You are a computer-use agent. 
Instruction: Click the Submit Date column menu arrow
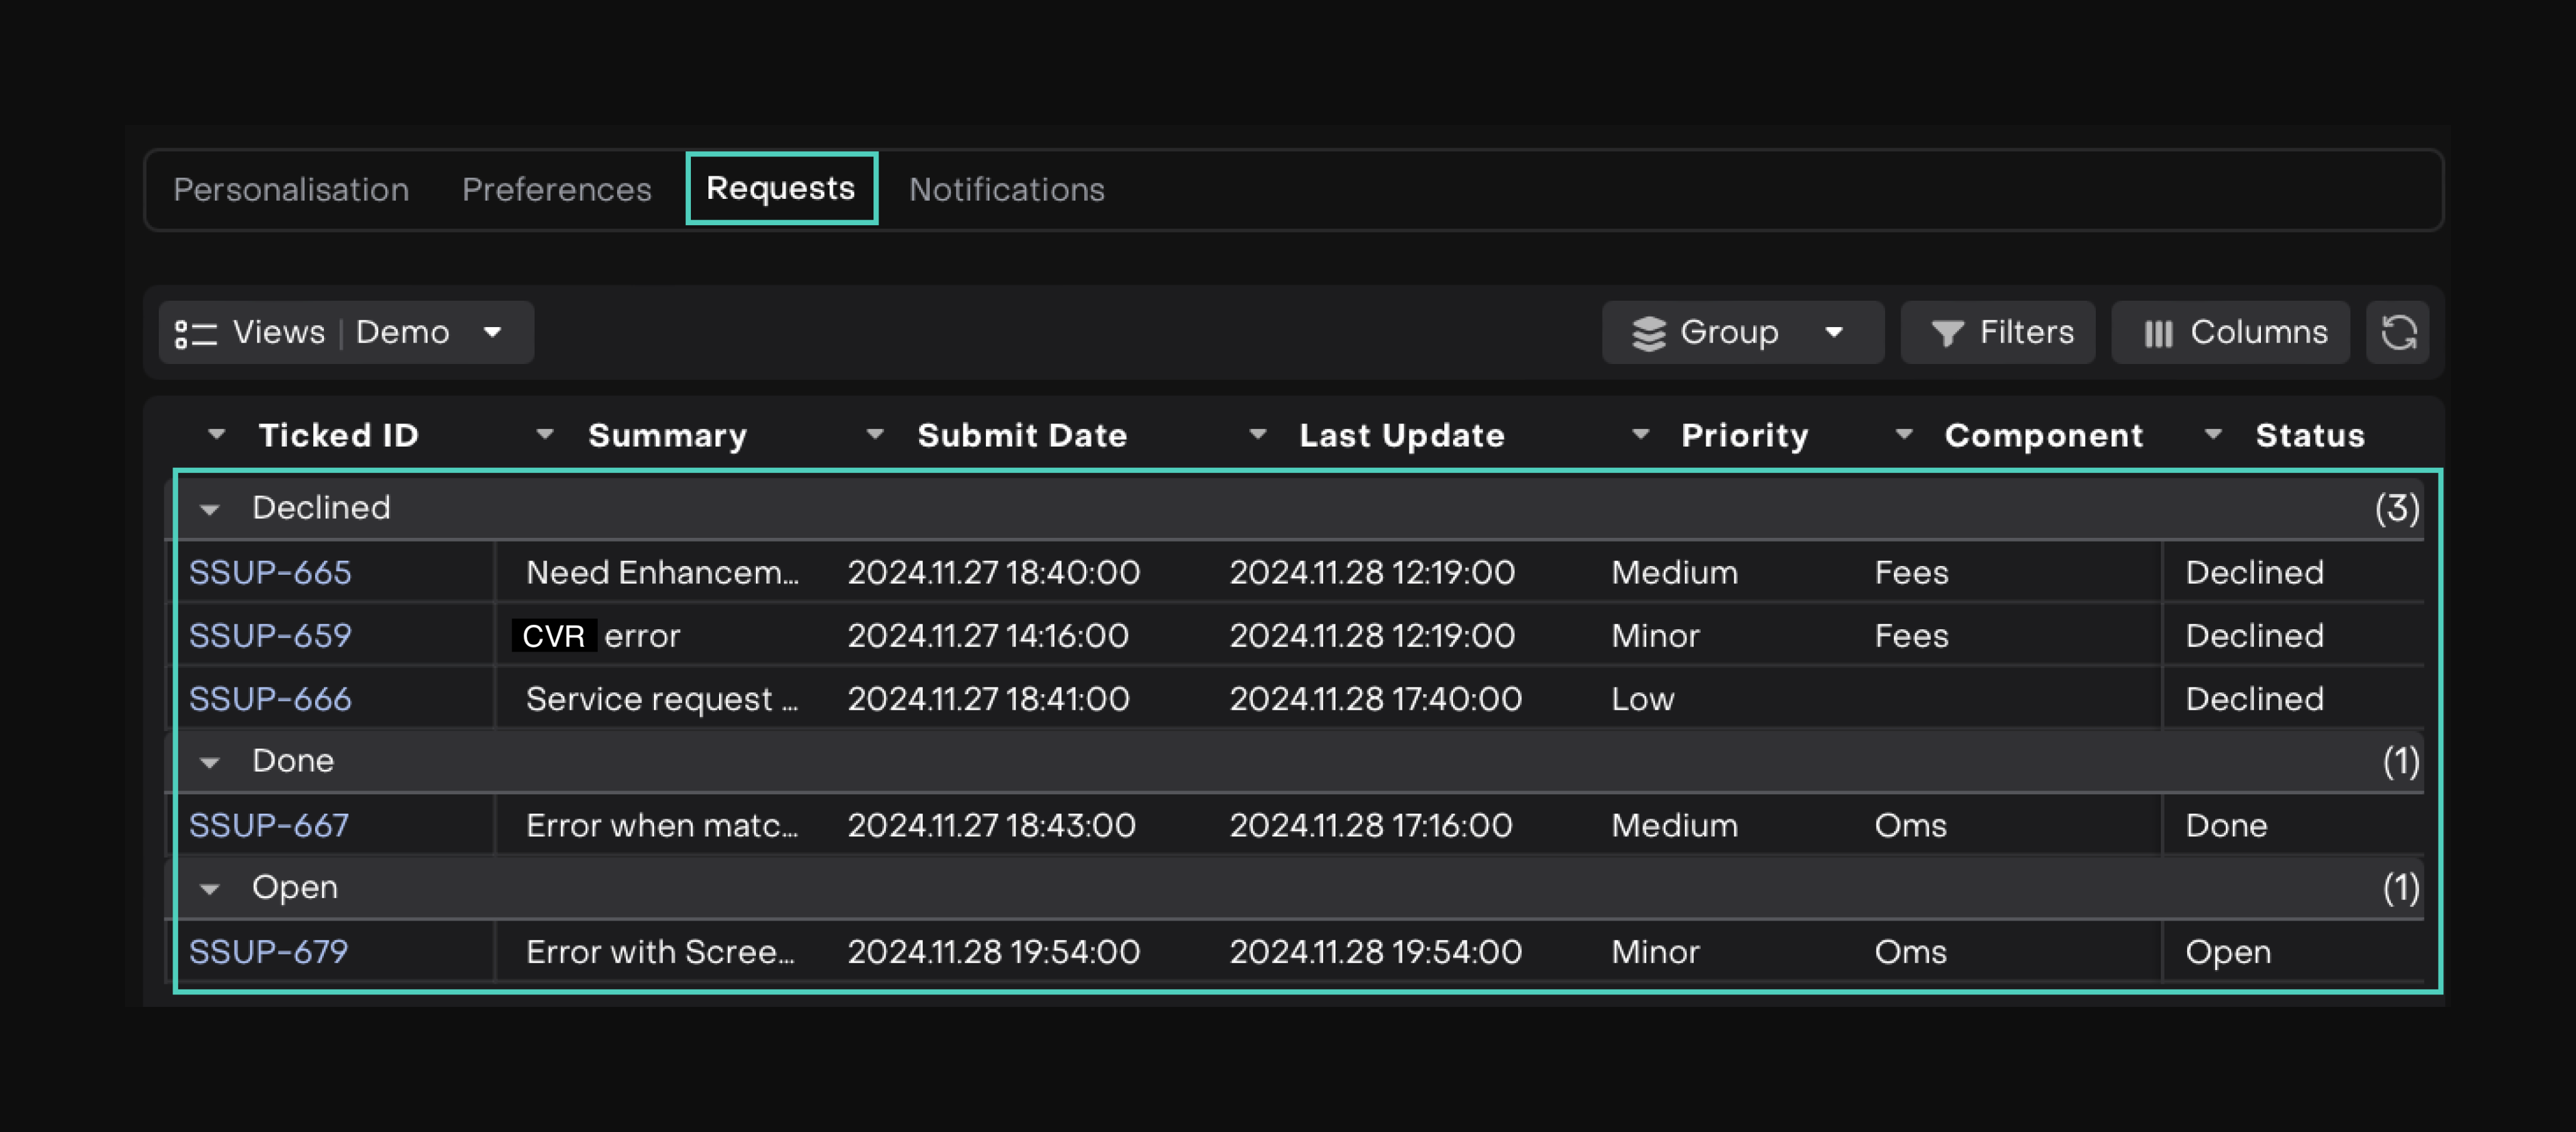click(875, 435)
